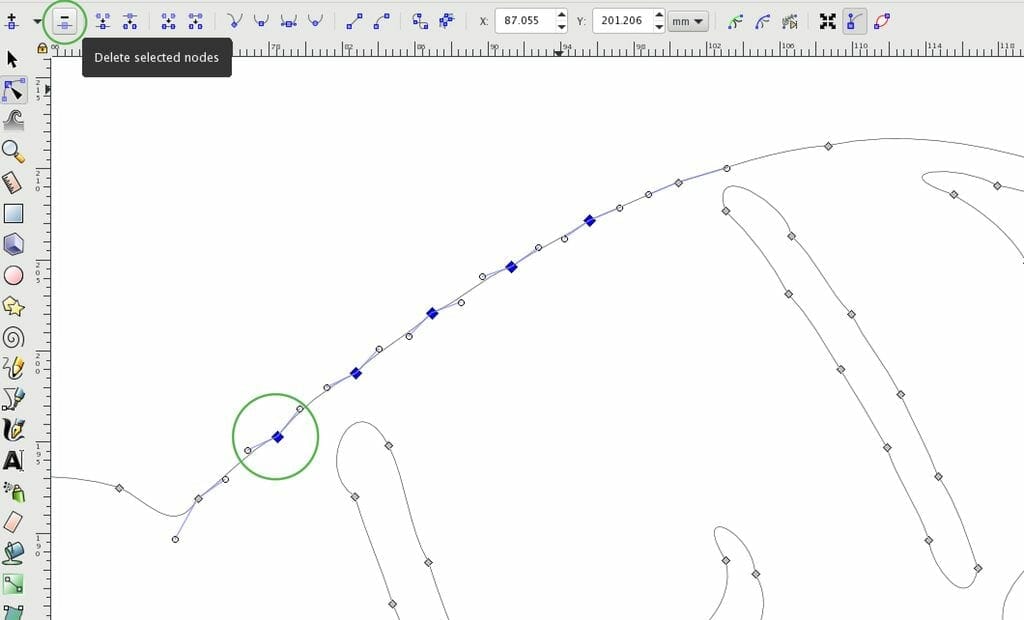The height and width of the screenshot is (620, 1024).
Task: Convert selected segments to lines
Action: [x=355, y=20]
